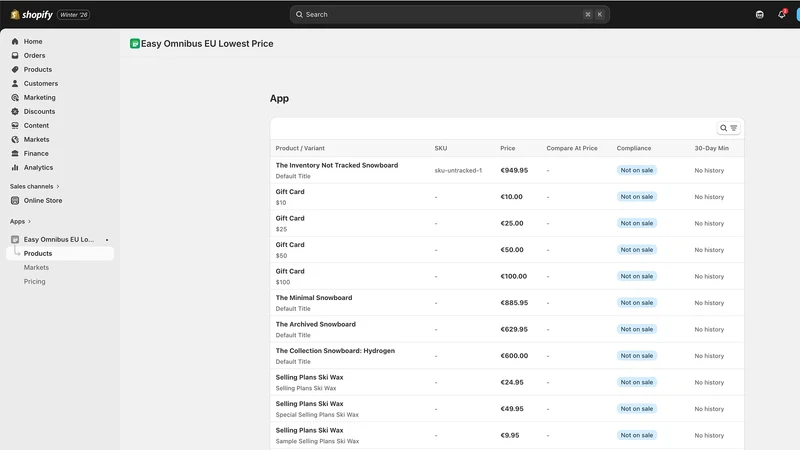Click Not on sale badge for €949.95 row

(x=636, y=170)
